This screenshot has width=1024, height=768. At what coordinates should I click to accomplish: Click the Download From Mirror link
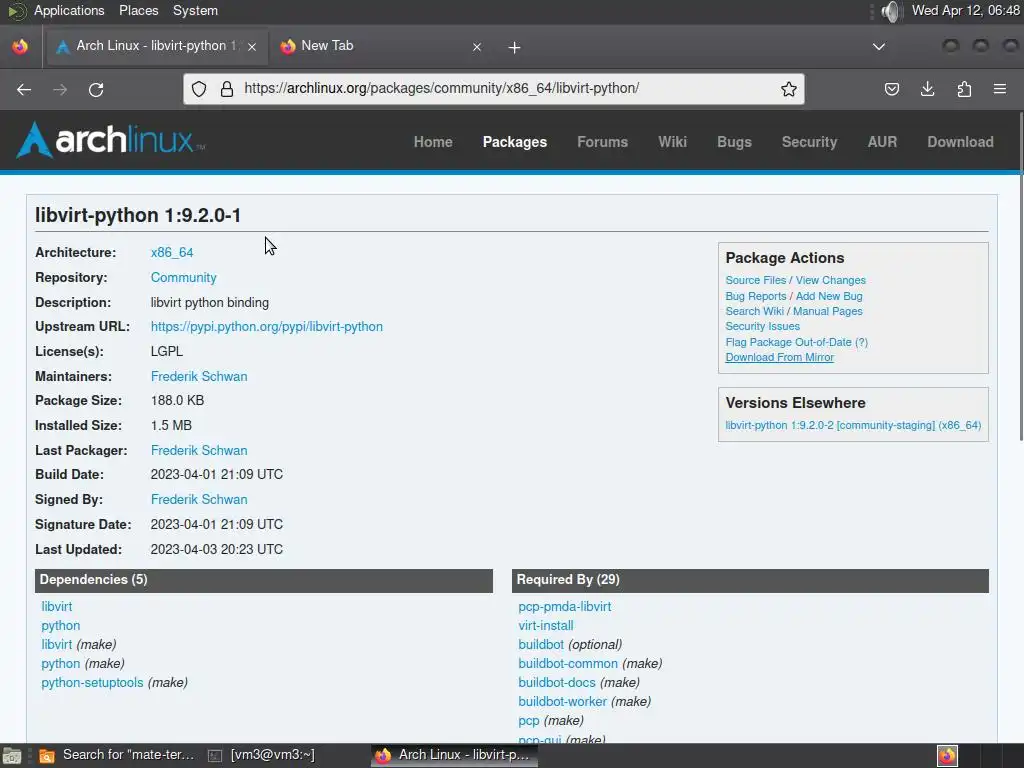click(x=779, y=357)
